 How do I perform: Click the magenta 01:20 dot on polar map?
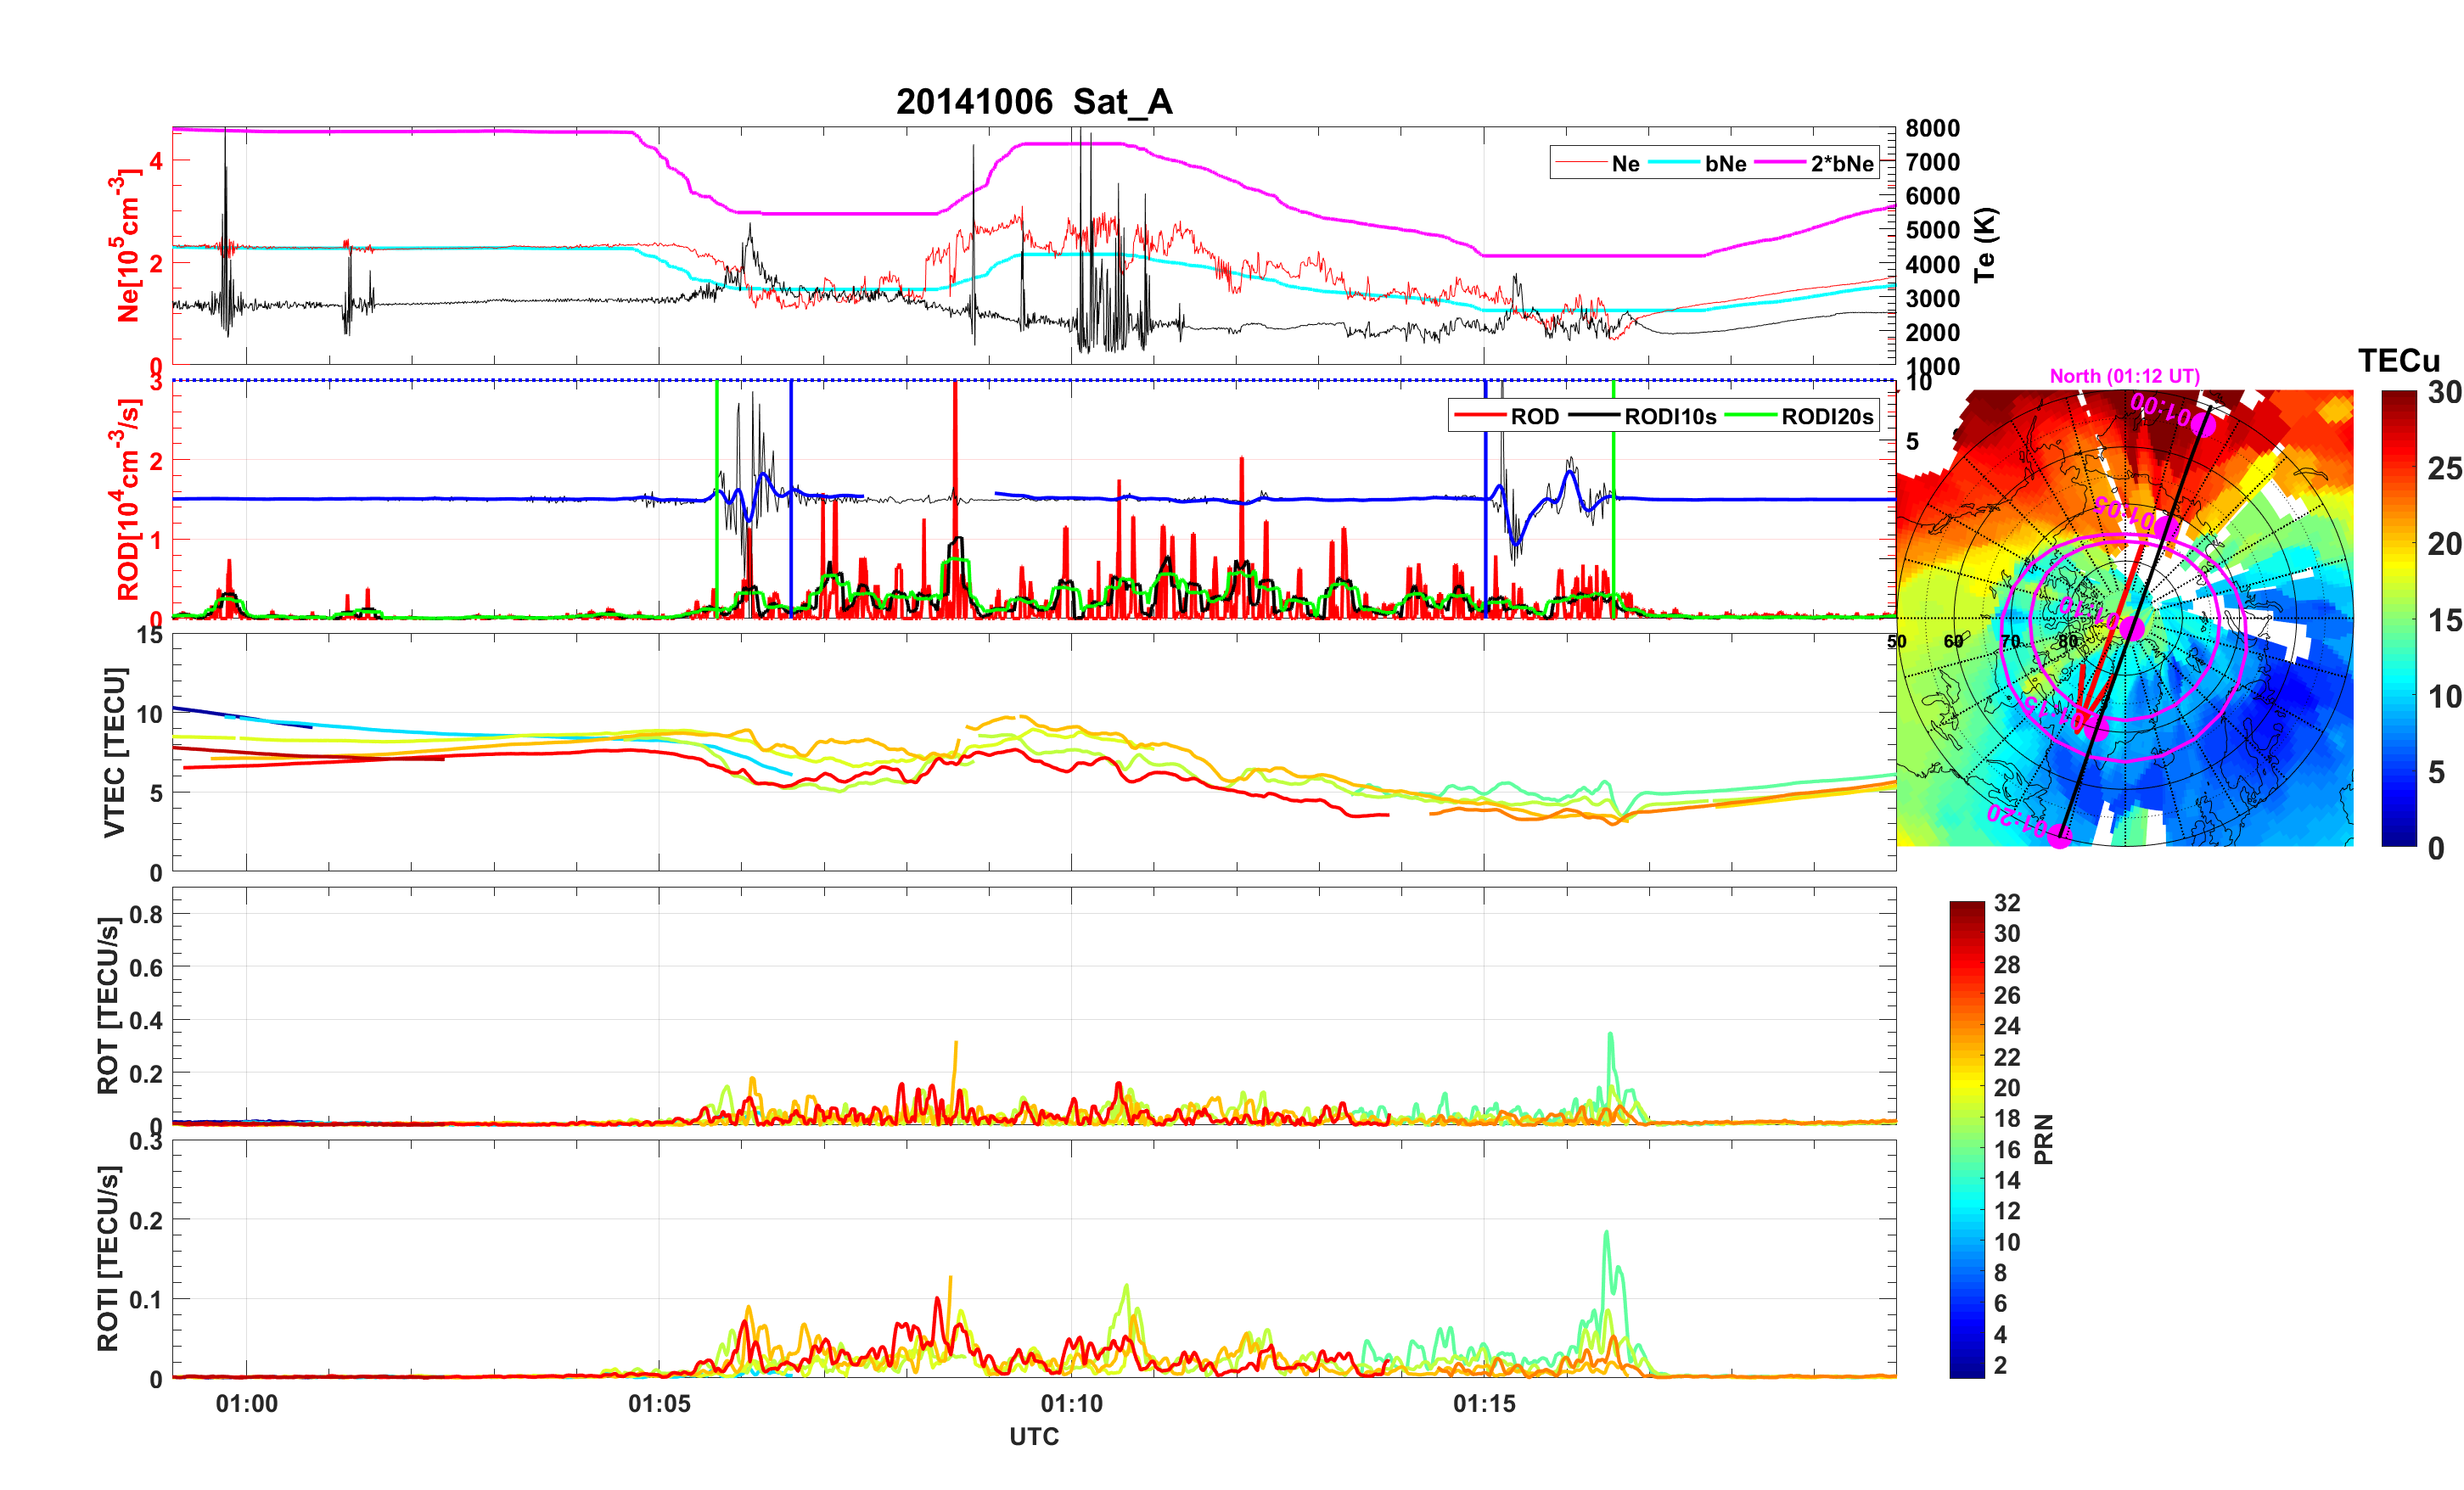pyautogui.click(x=2059, y=838)
